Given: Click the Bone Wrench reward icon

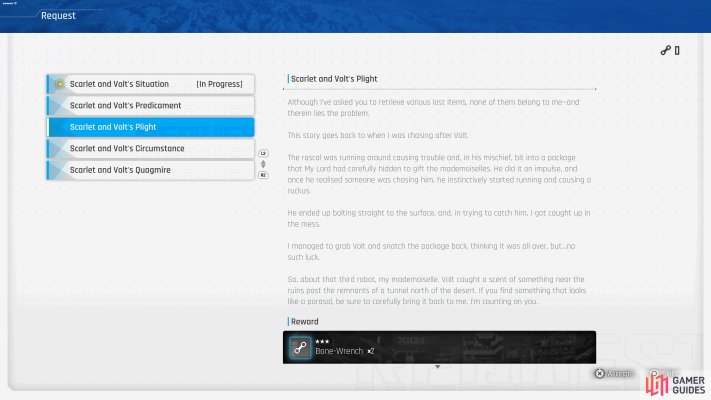Looking at the screenshot, I should click(300, 348).
